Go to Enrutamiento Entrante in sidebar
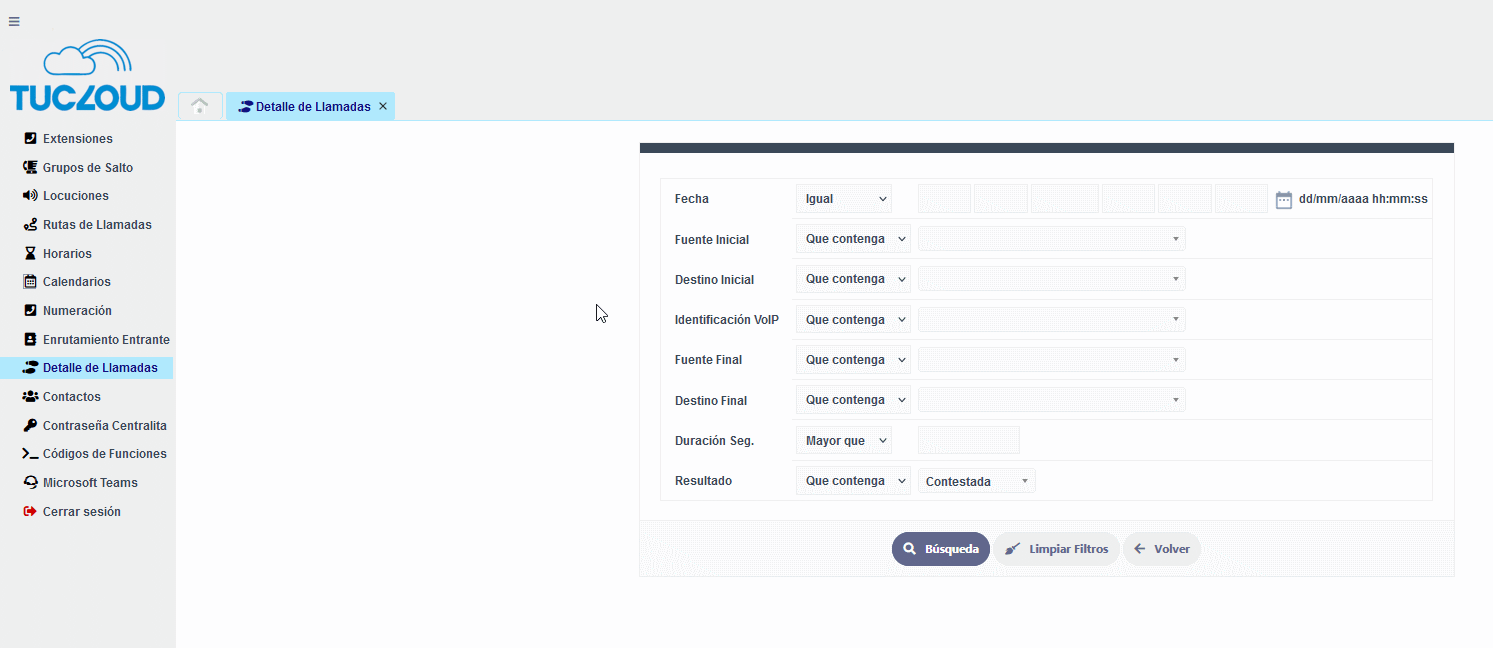The height and width of the screenshot is (648, 1493). (x=106, y=340)
